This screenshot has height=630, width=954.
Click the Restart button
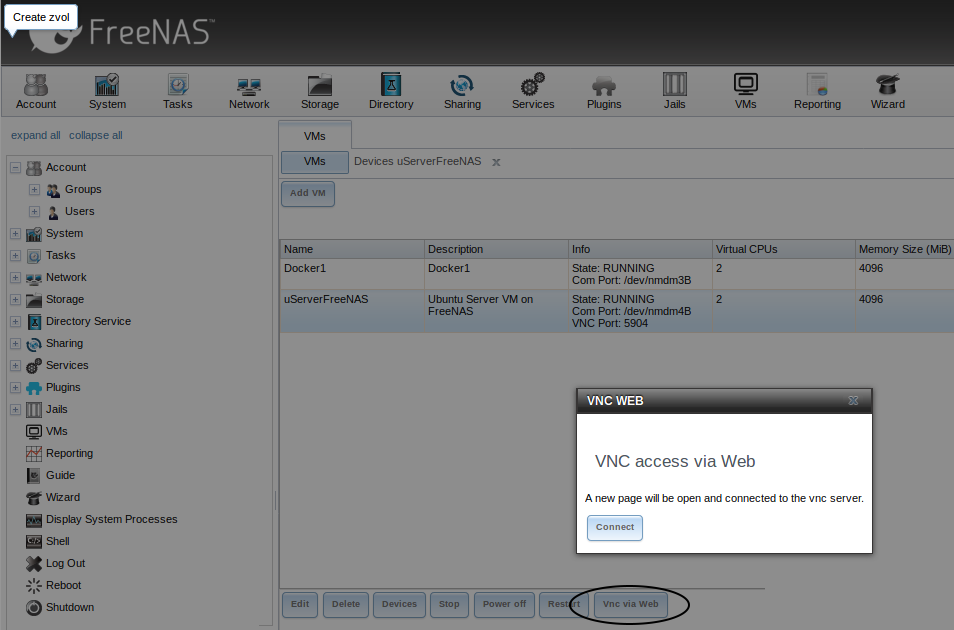(x=564, y=604)
